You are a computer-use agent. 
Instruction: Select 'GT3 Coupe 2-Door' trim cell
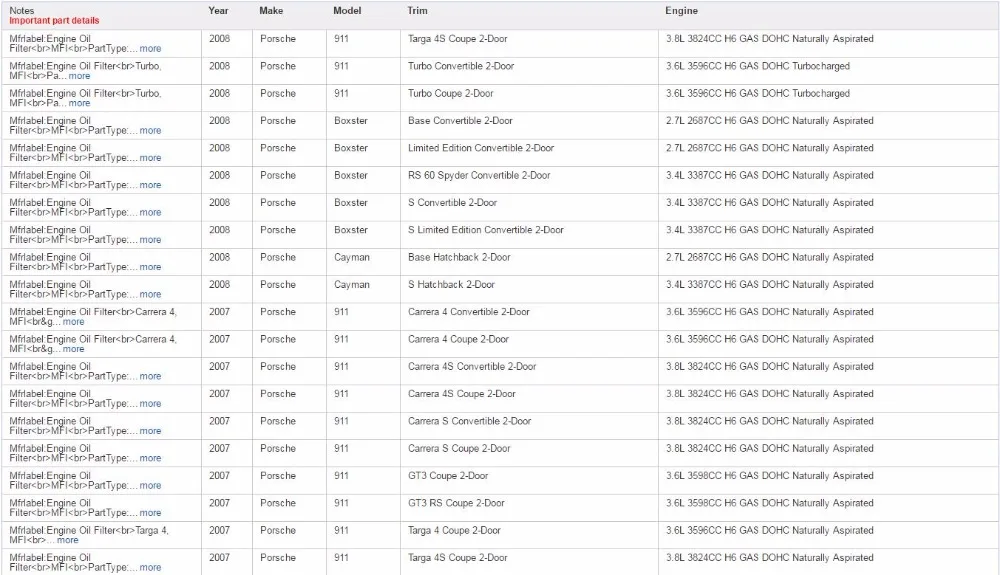tap(448, 476)
